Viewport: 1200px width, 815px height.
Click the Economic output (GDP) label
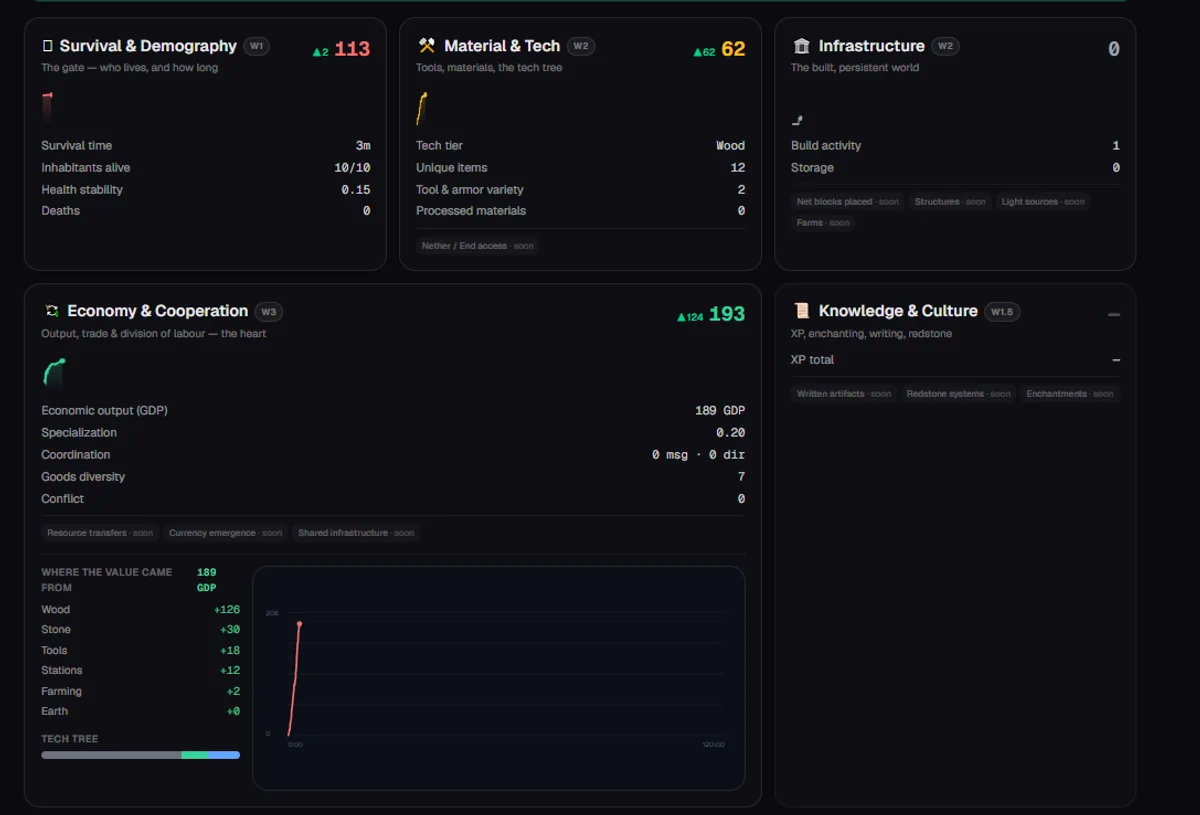tap(104, 411)
